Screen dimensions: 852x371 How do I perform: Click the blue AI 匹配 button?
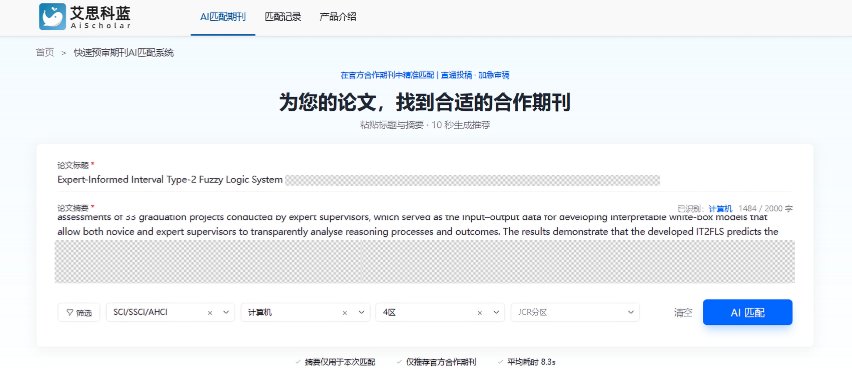coord(748,312)
